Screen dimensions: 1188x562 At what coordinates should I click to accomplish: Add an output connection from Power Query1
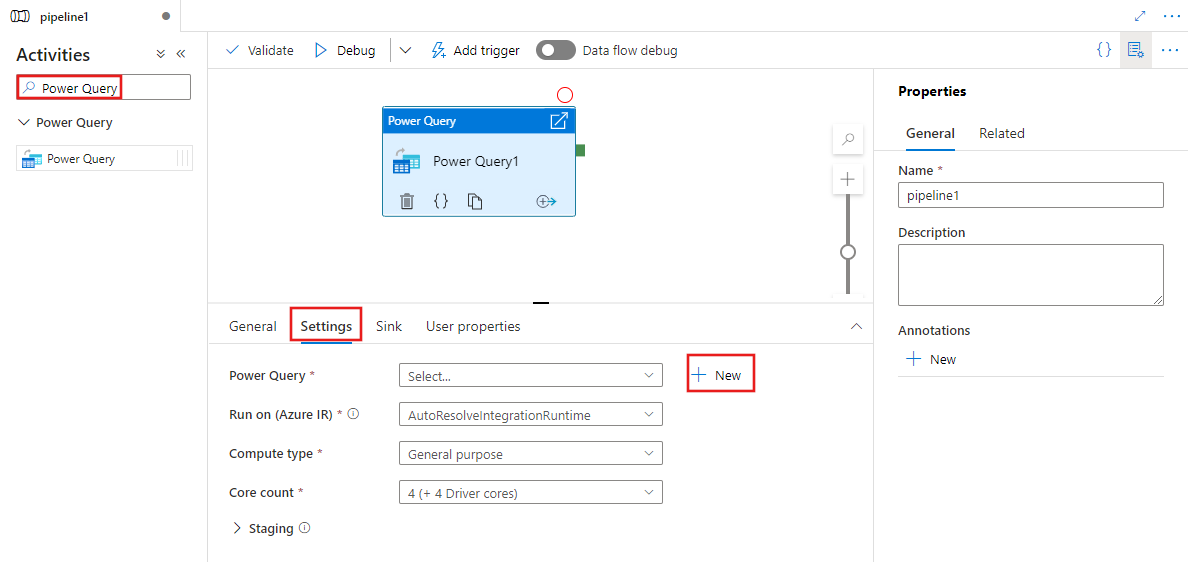point(546,201)
